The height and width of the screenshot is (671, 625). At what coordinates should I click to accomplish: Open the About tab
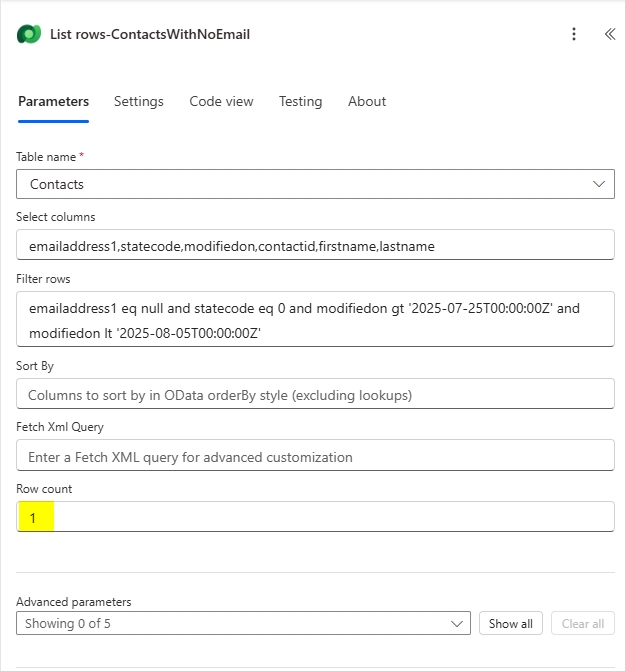367,101
